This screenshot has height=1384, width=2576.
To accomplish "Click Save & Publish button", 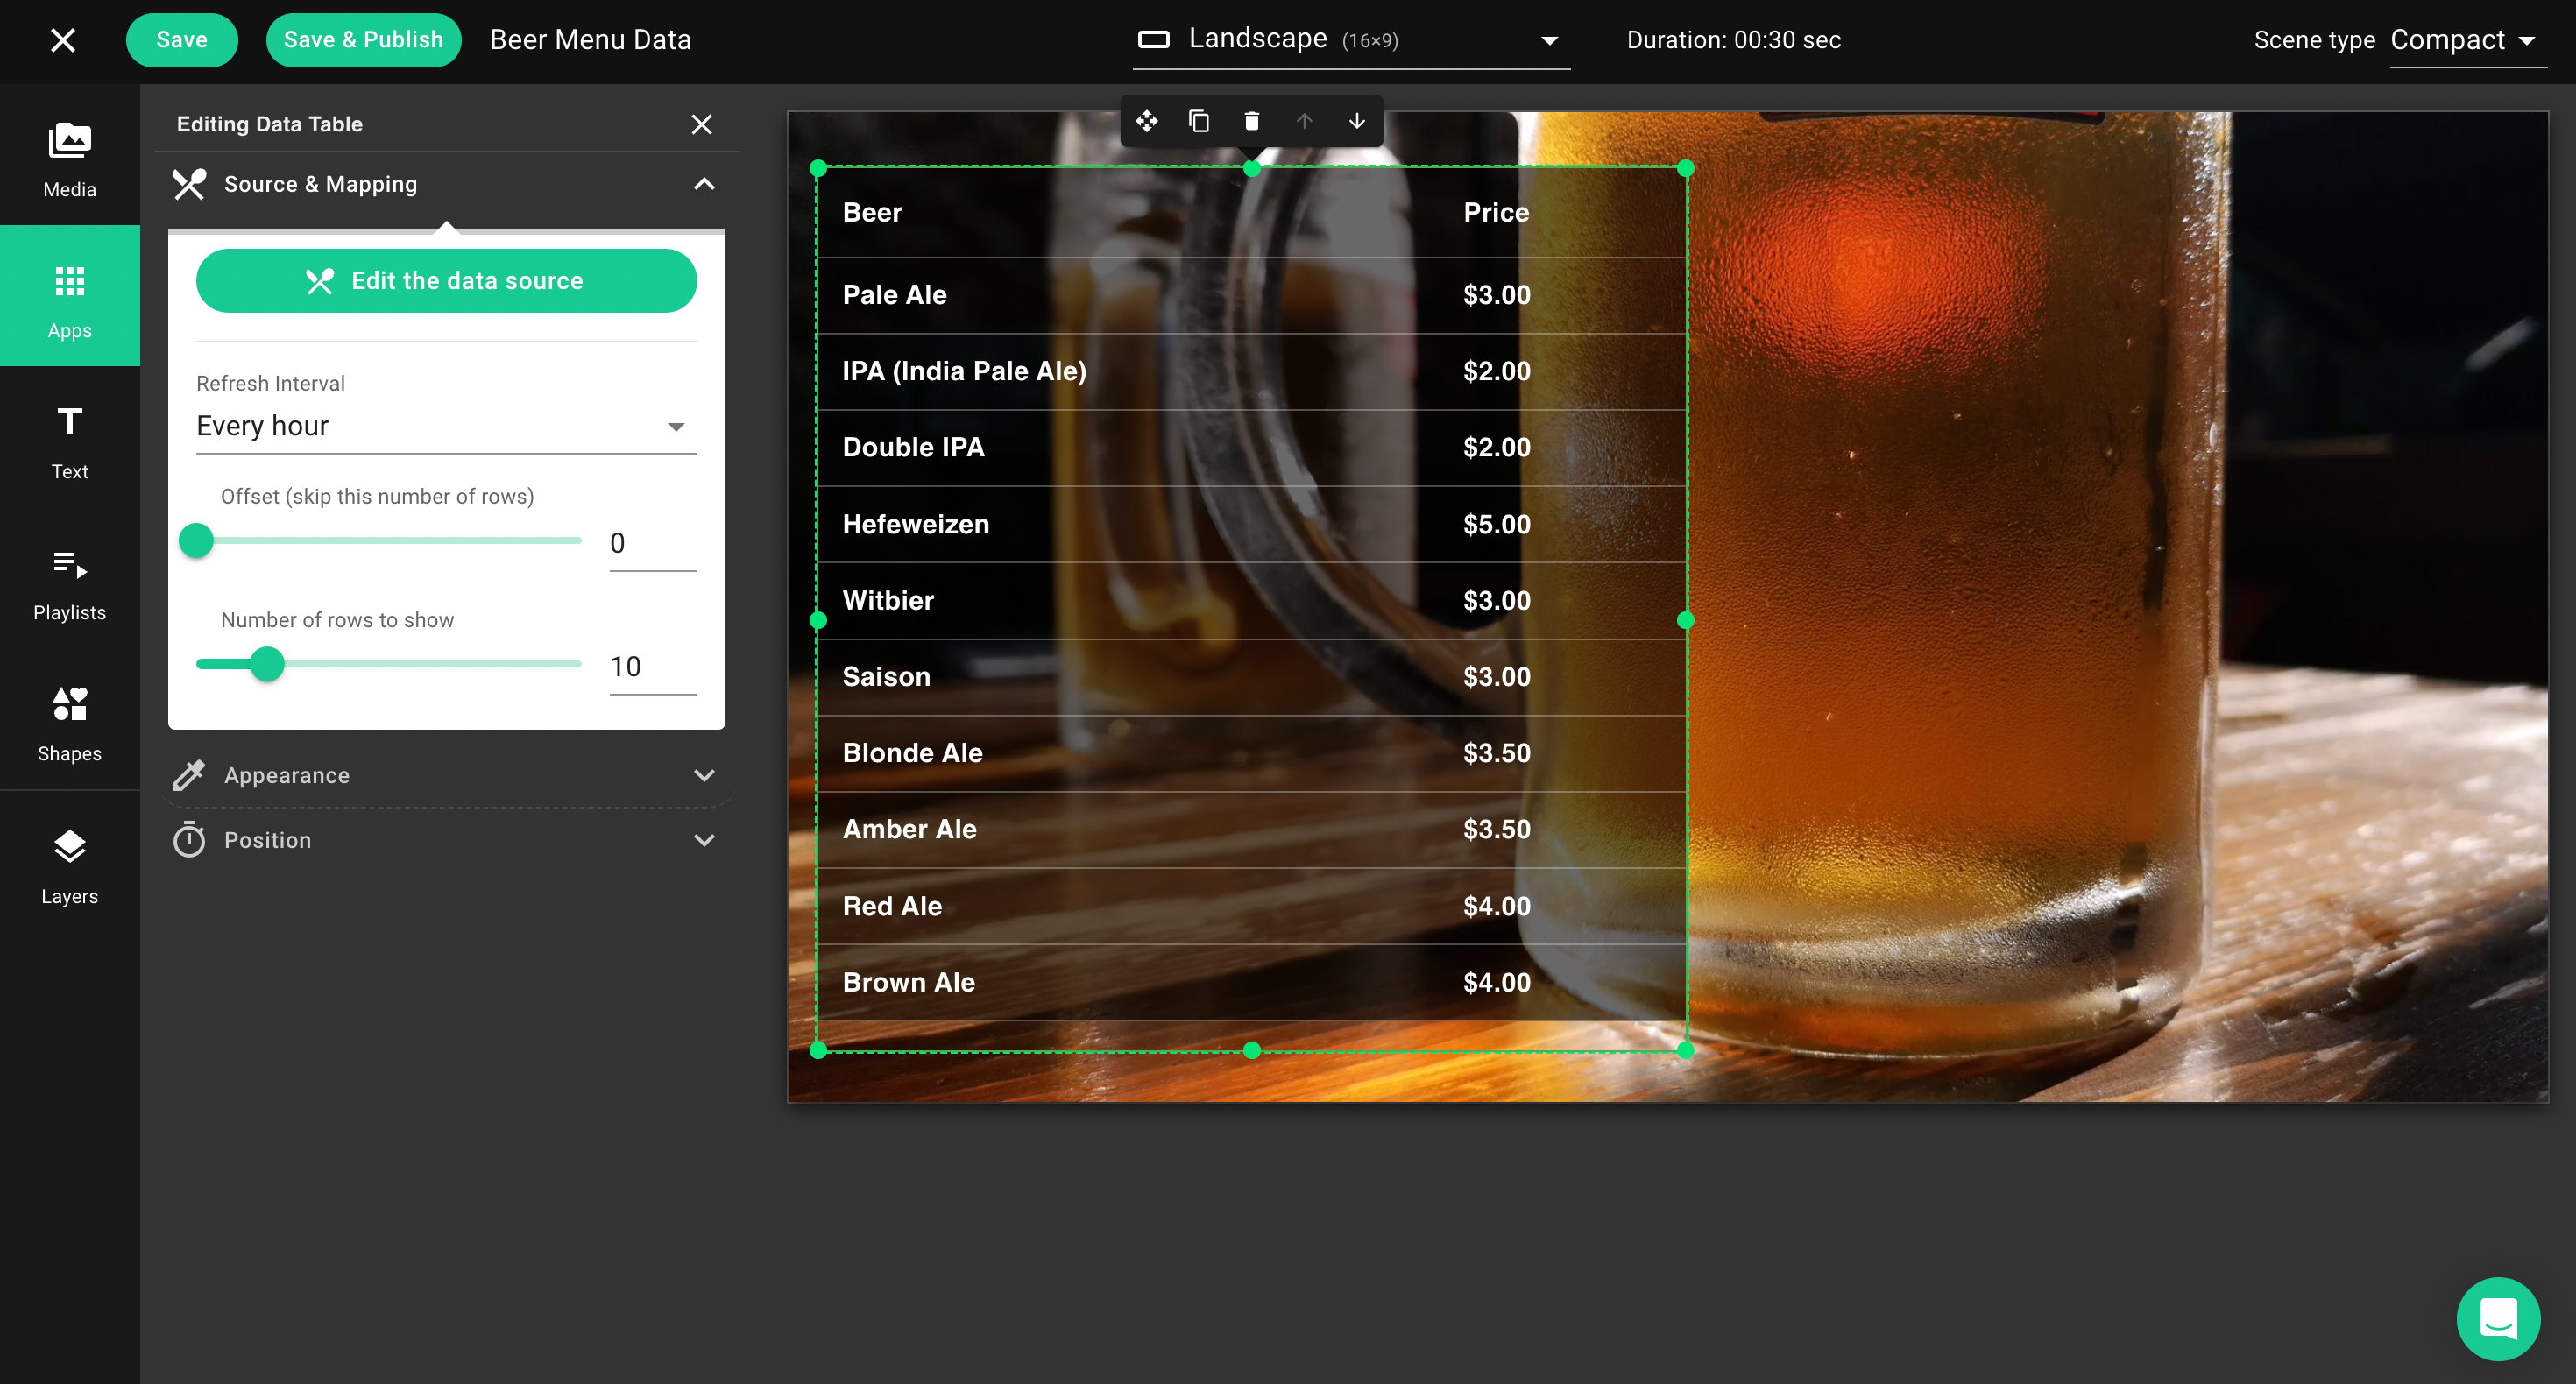I will (363, 39).
